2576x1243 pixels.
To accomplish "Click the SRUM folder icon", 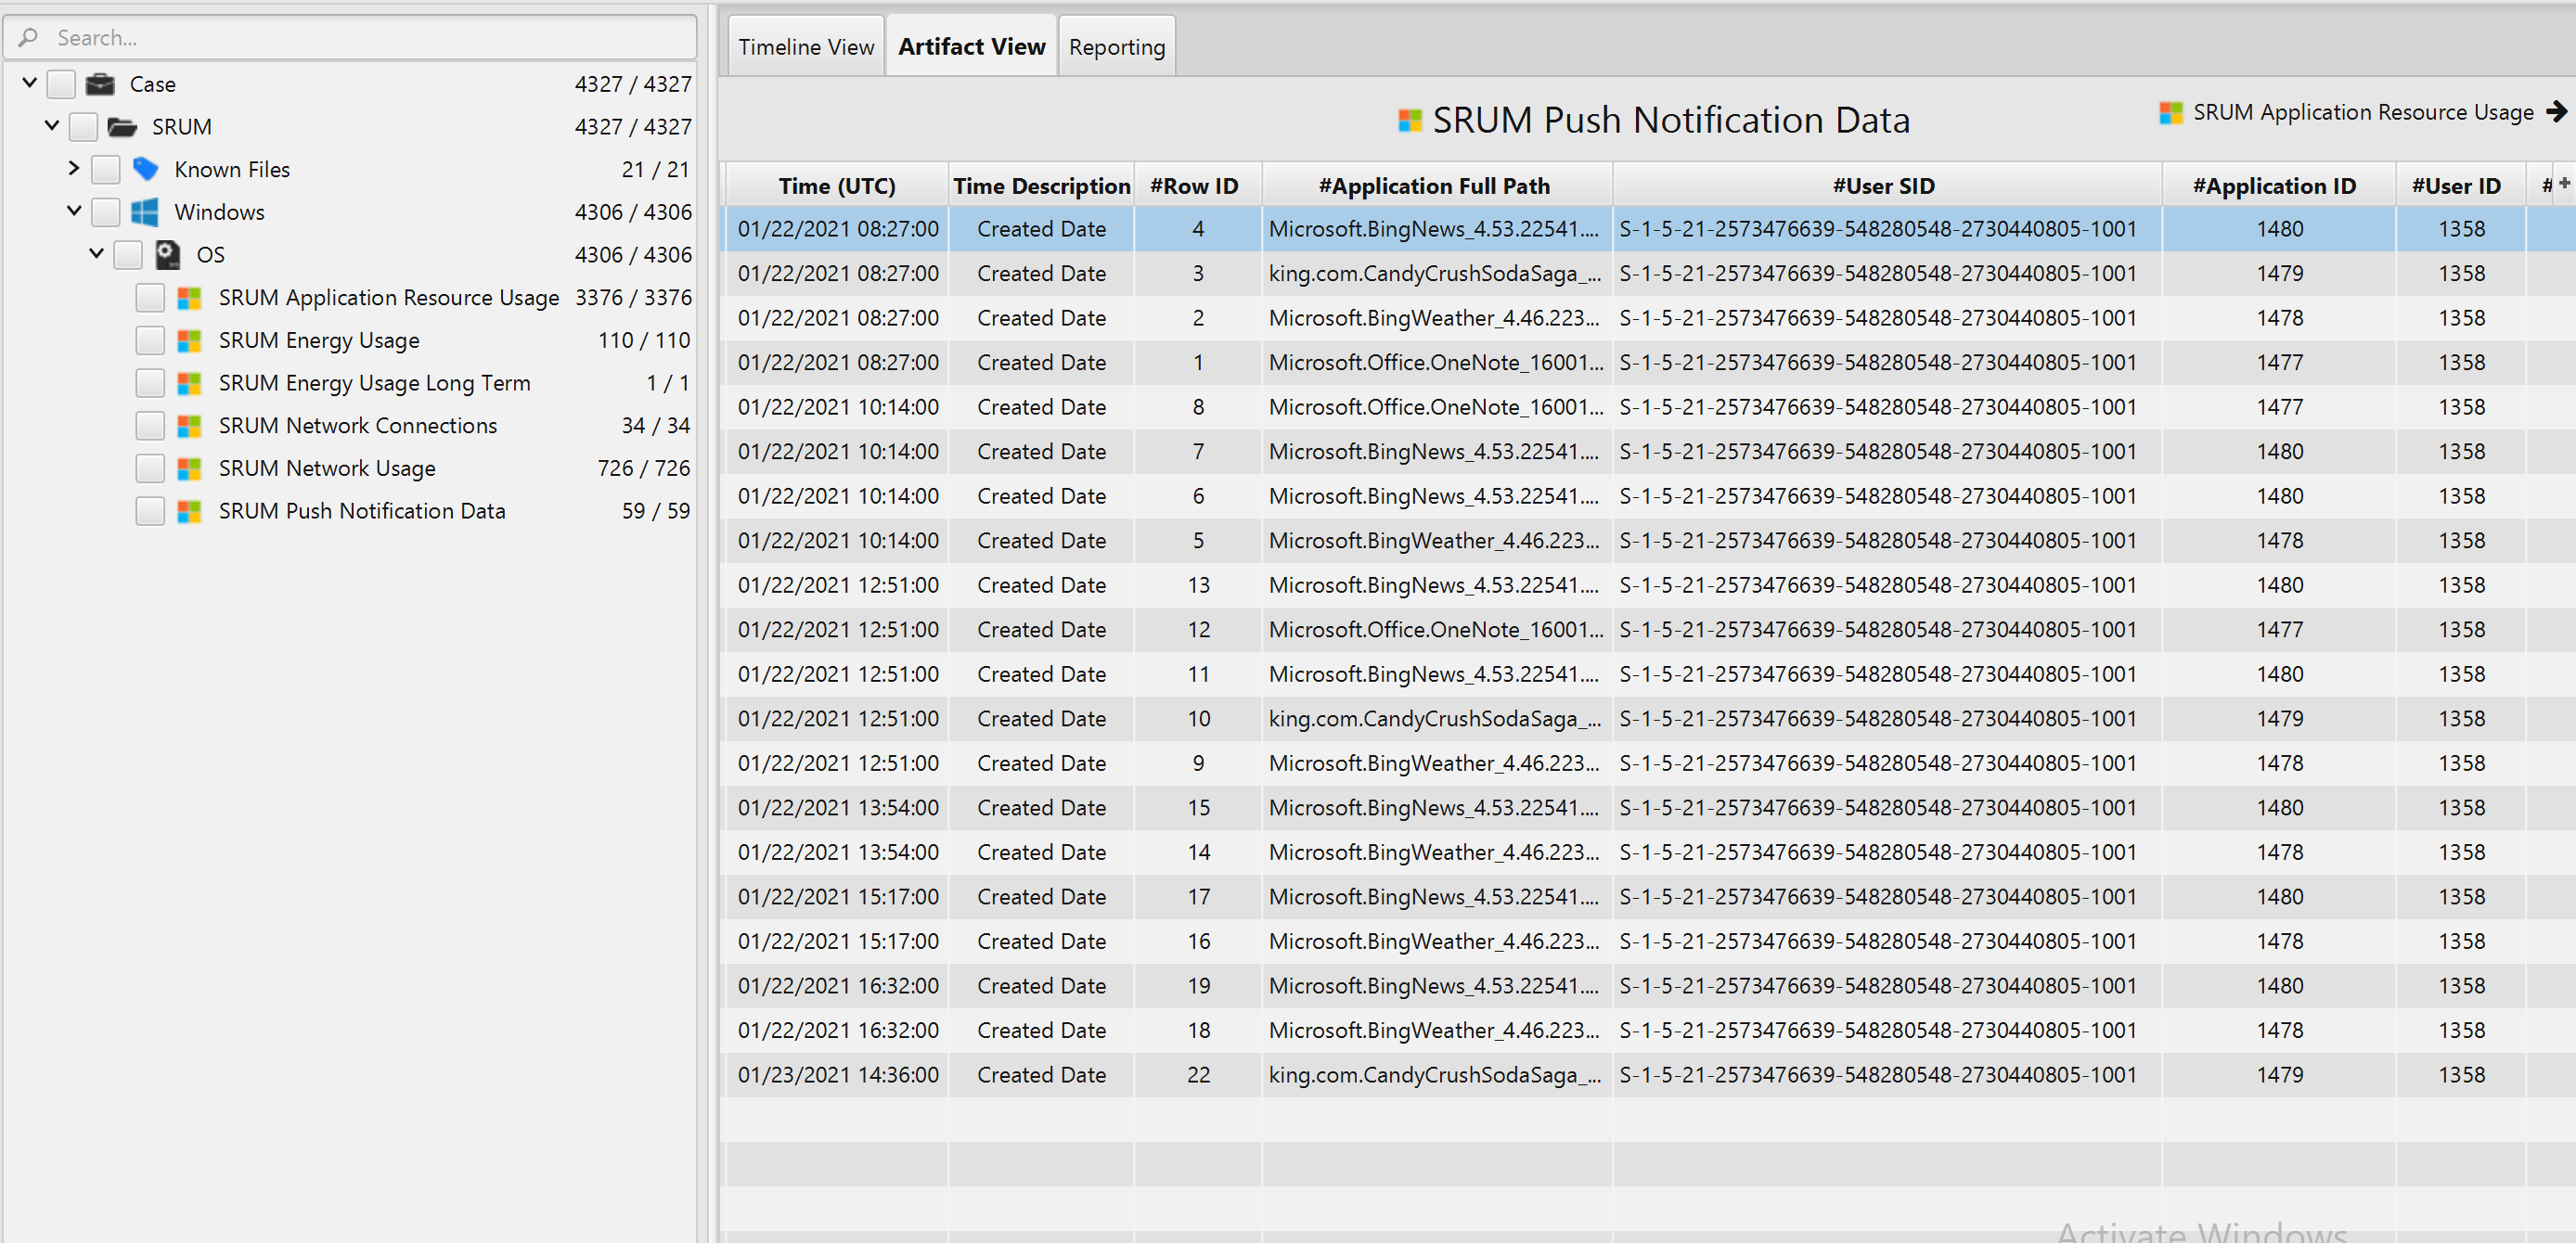I will tap(122, 127).
